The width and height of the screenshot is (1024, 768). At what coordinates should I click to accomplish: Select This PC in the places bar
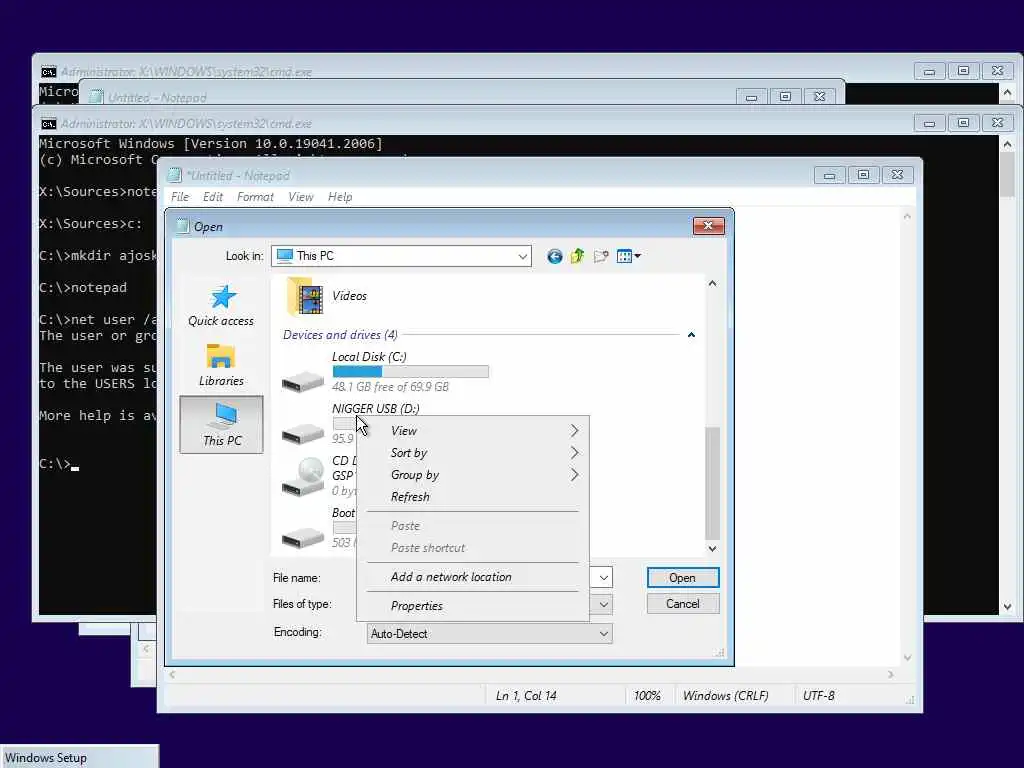[221, 424]
